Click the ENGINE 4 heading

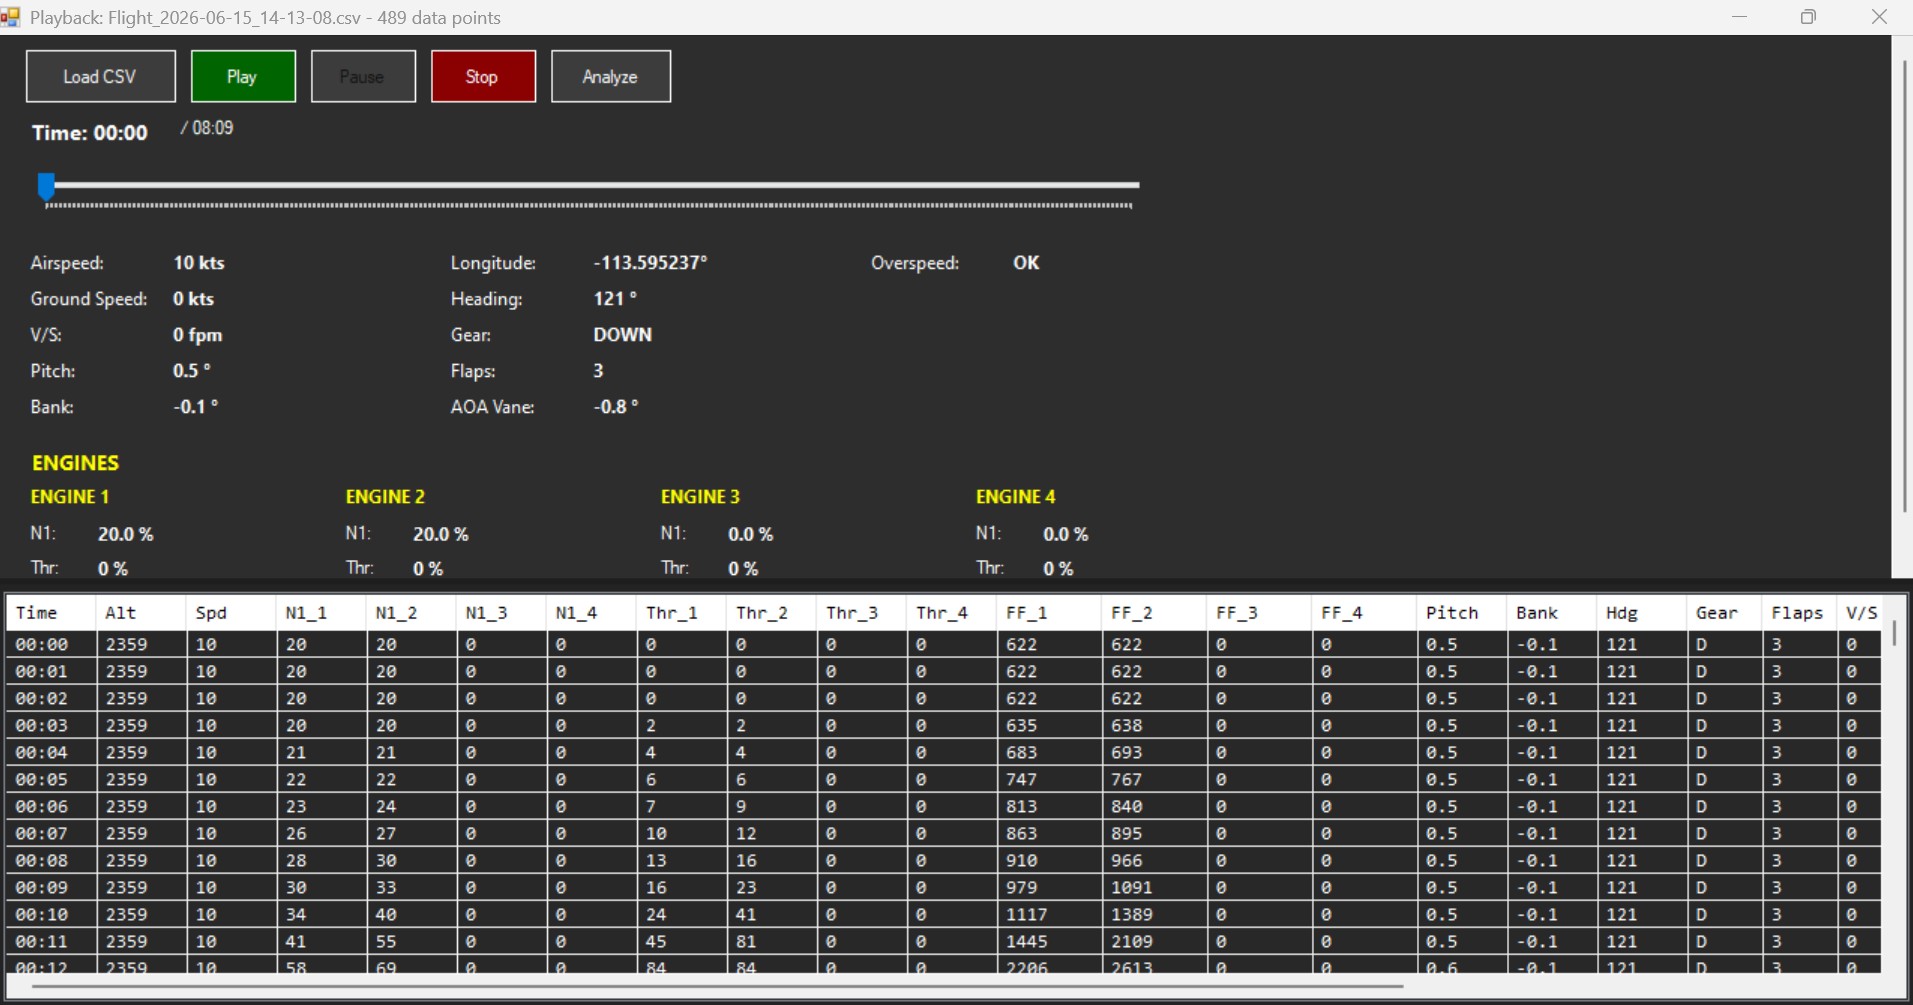click(x=1015, y=497)
